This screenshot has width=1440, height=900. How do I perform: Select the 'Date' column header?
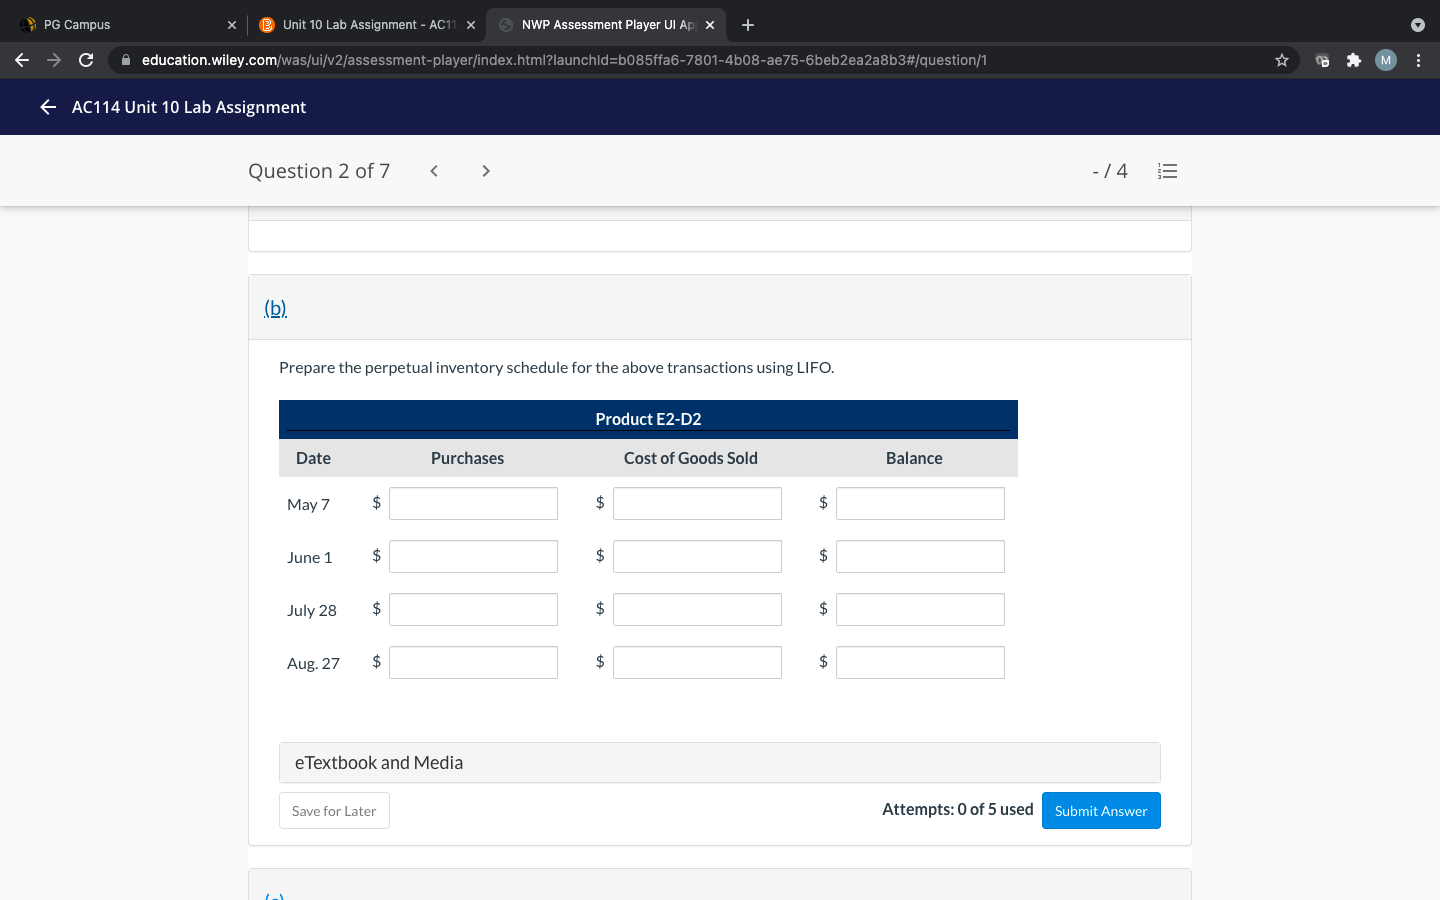pyautogui.click(x=313, y=458)
